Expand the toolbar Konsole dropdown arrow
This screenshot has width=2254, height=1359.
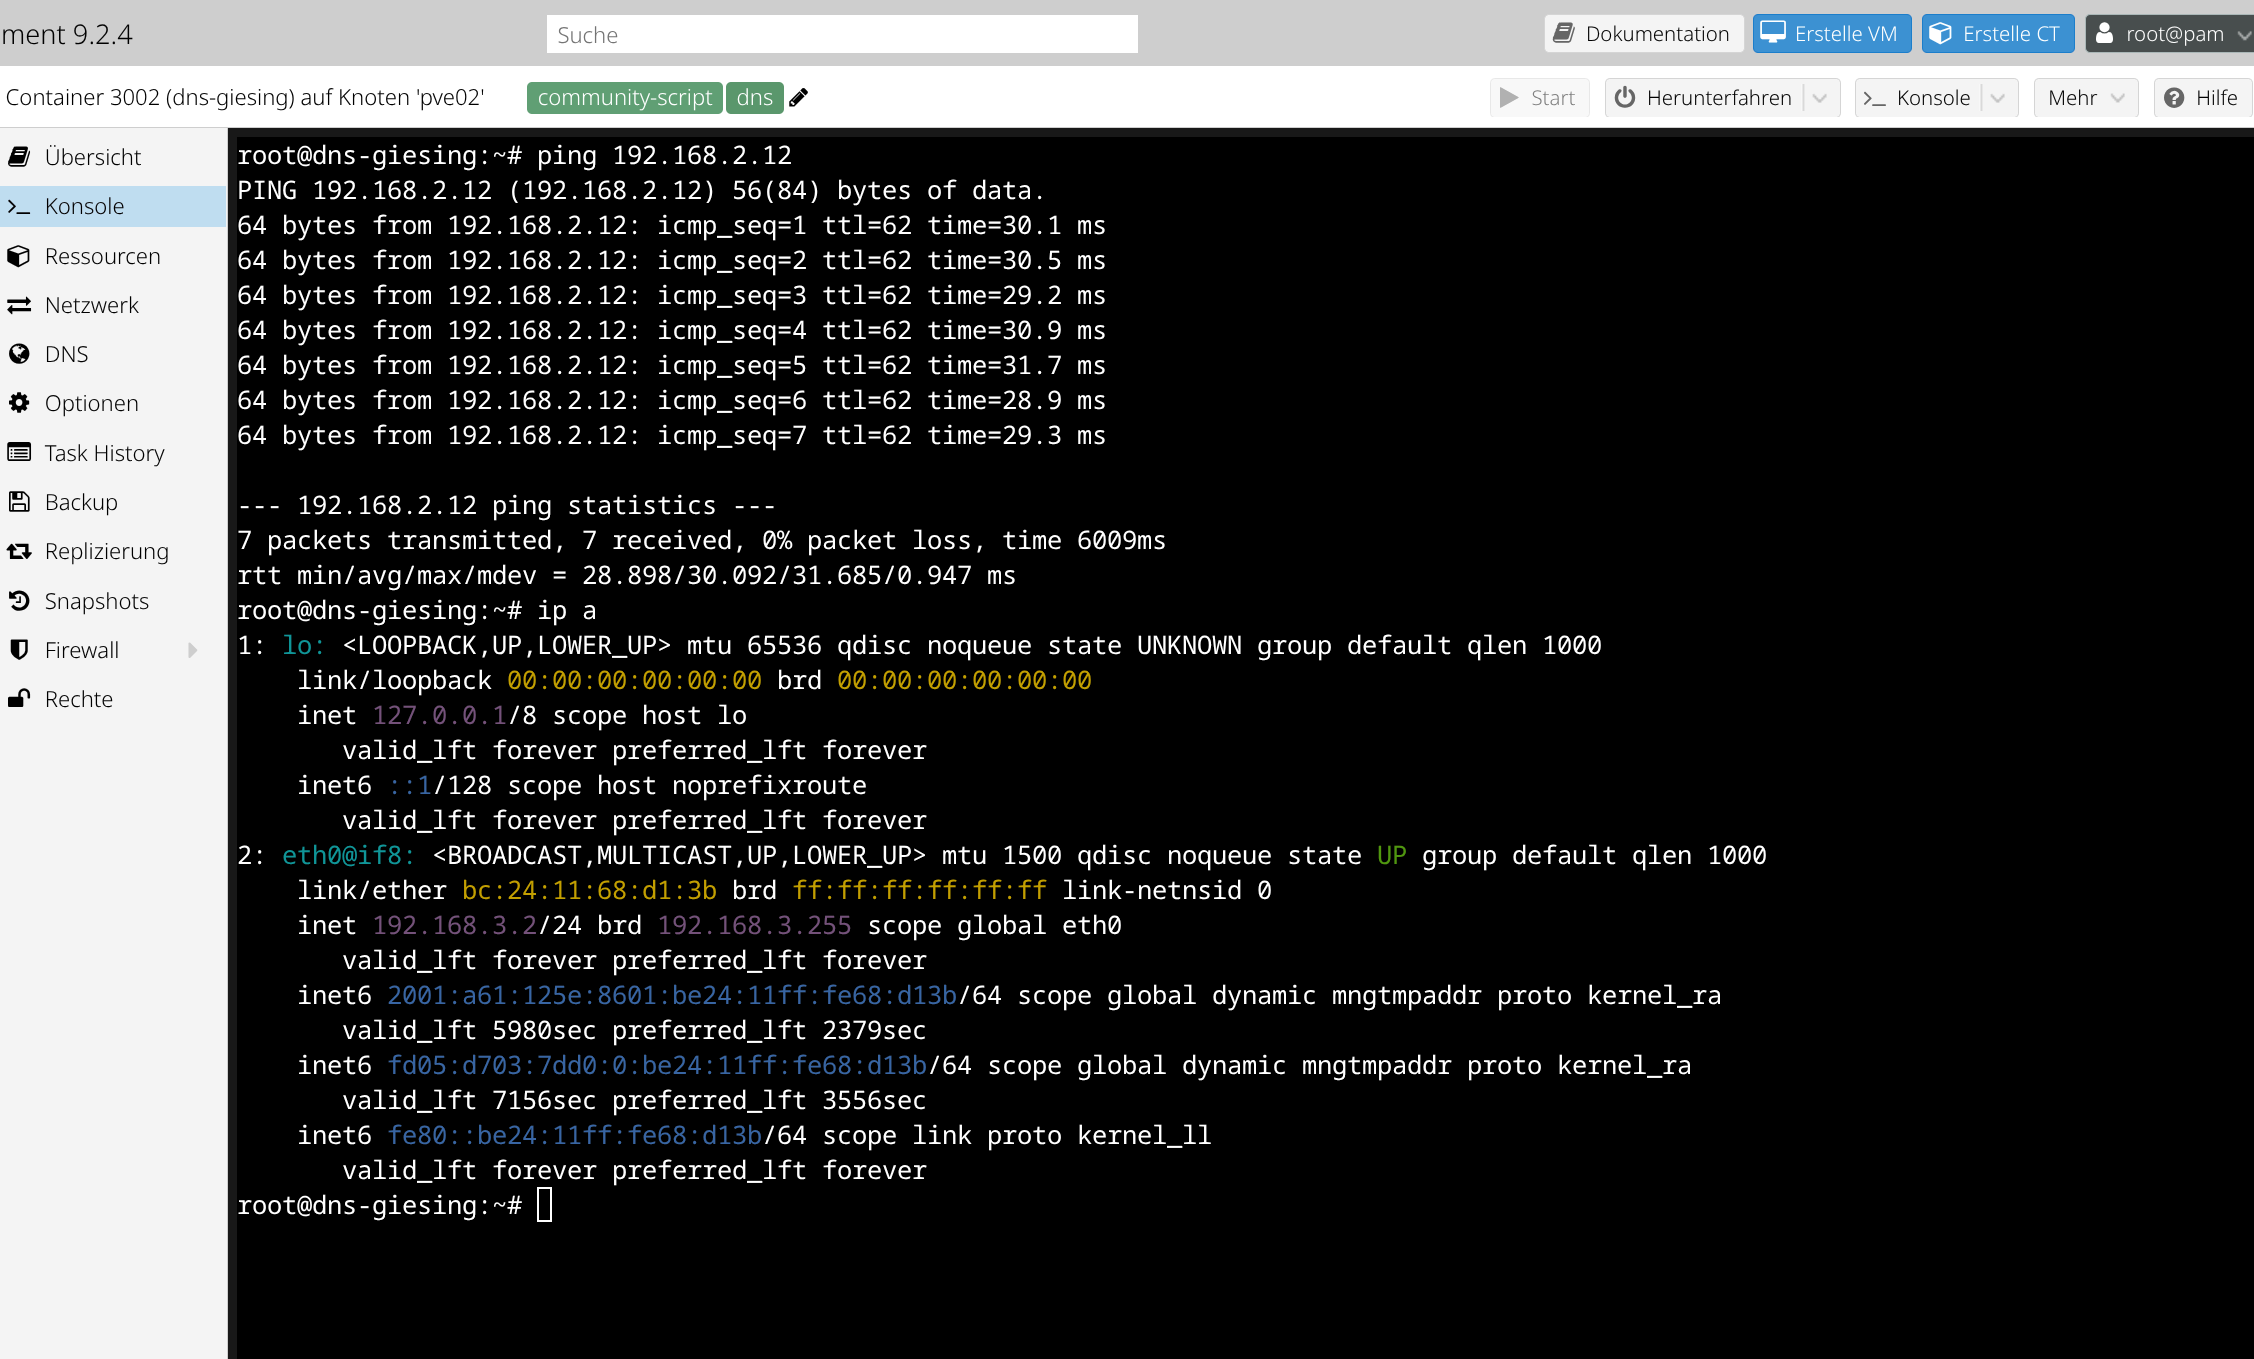point(1998,98)
